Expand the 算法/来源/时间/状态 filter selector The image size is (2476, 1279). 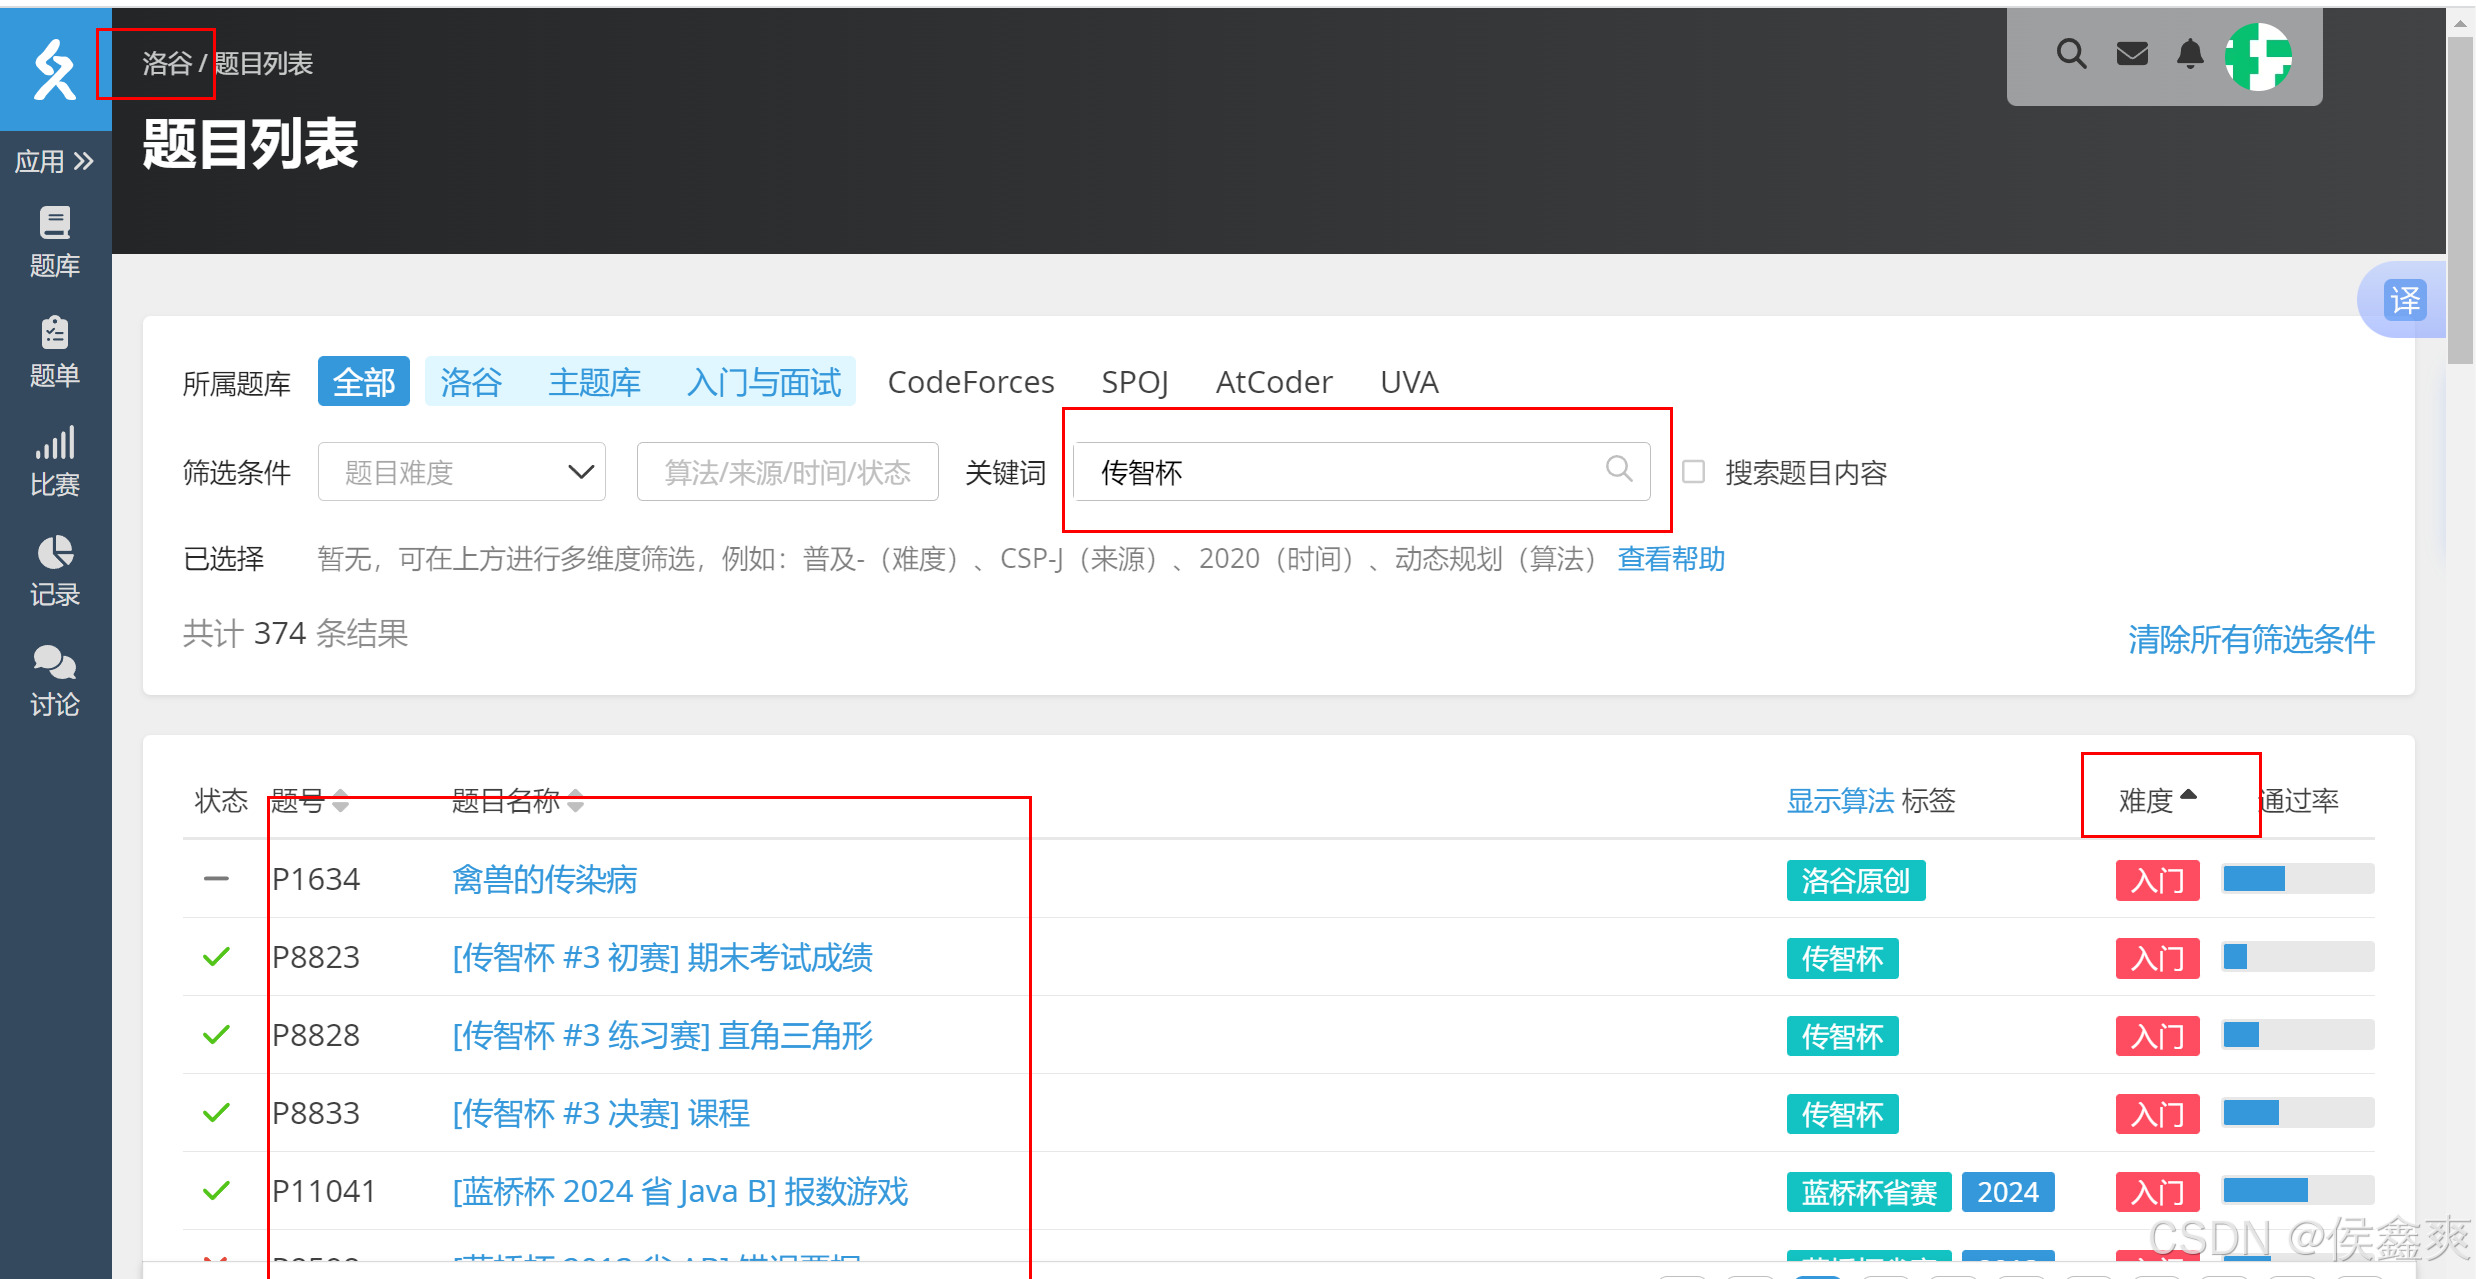787,471
